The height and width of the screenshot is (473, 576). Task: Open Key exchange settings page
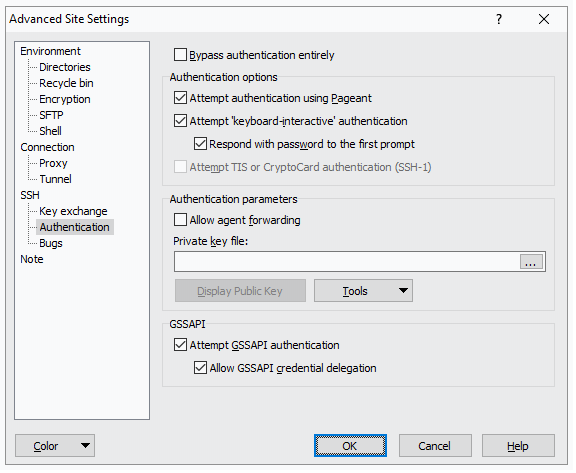tap(73, 211)
